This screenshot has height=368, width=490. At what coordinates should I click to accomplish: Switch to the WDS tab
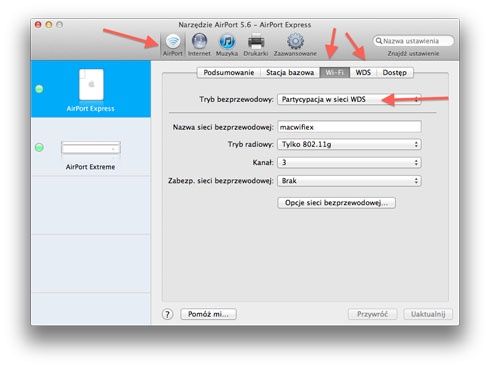(363, 73)
